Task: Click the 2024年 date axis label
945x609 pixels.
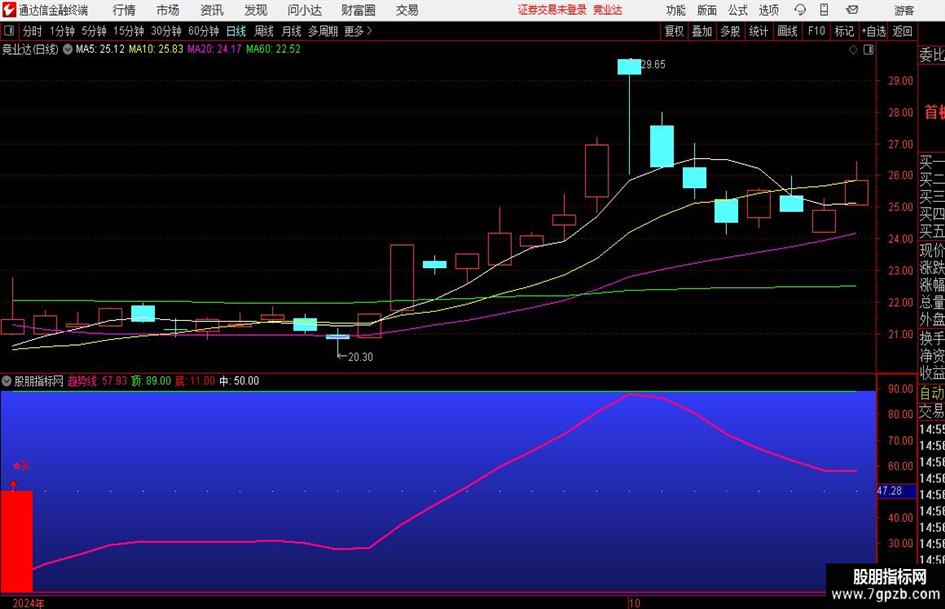Action: 28,603
